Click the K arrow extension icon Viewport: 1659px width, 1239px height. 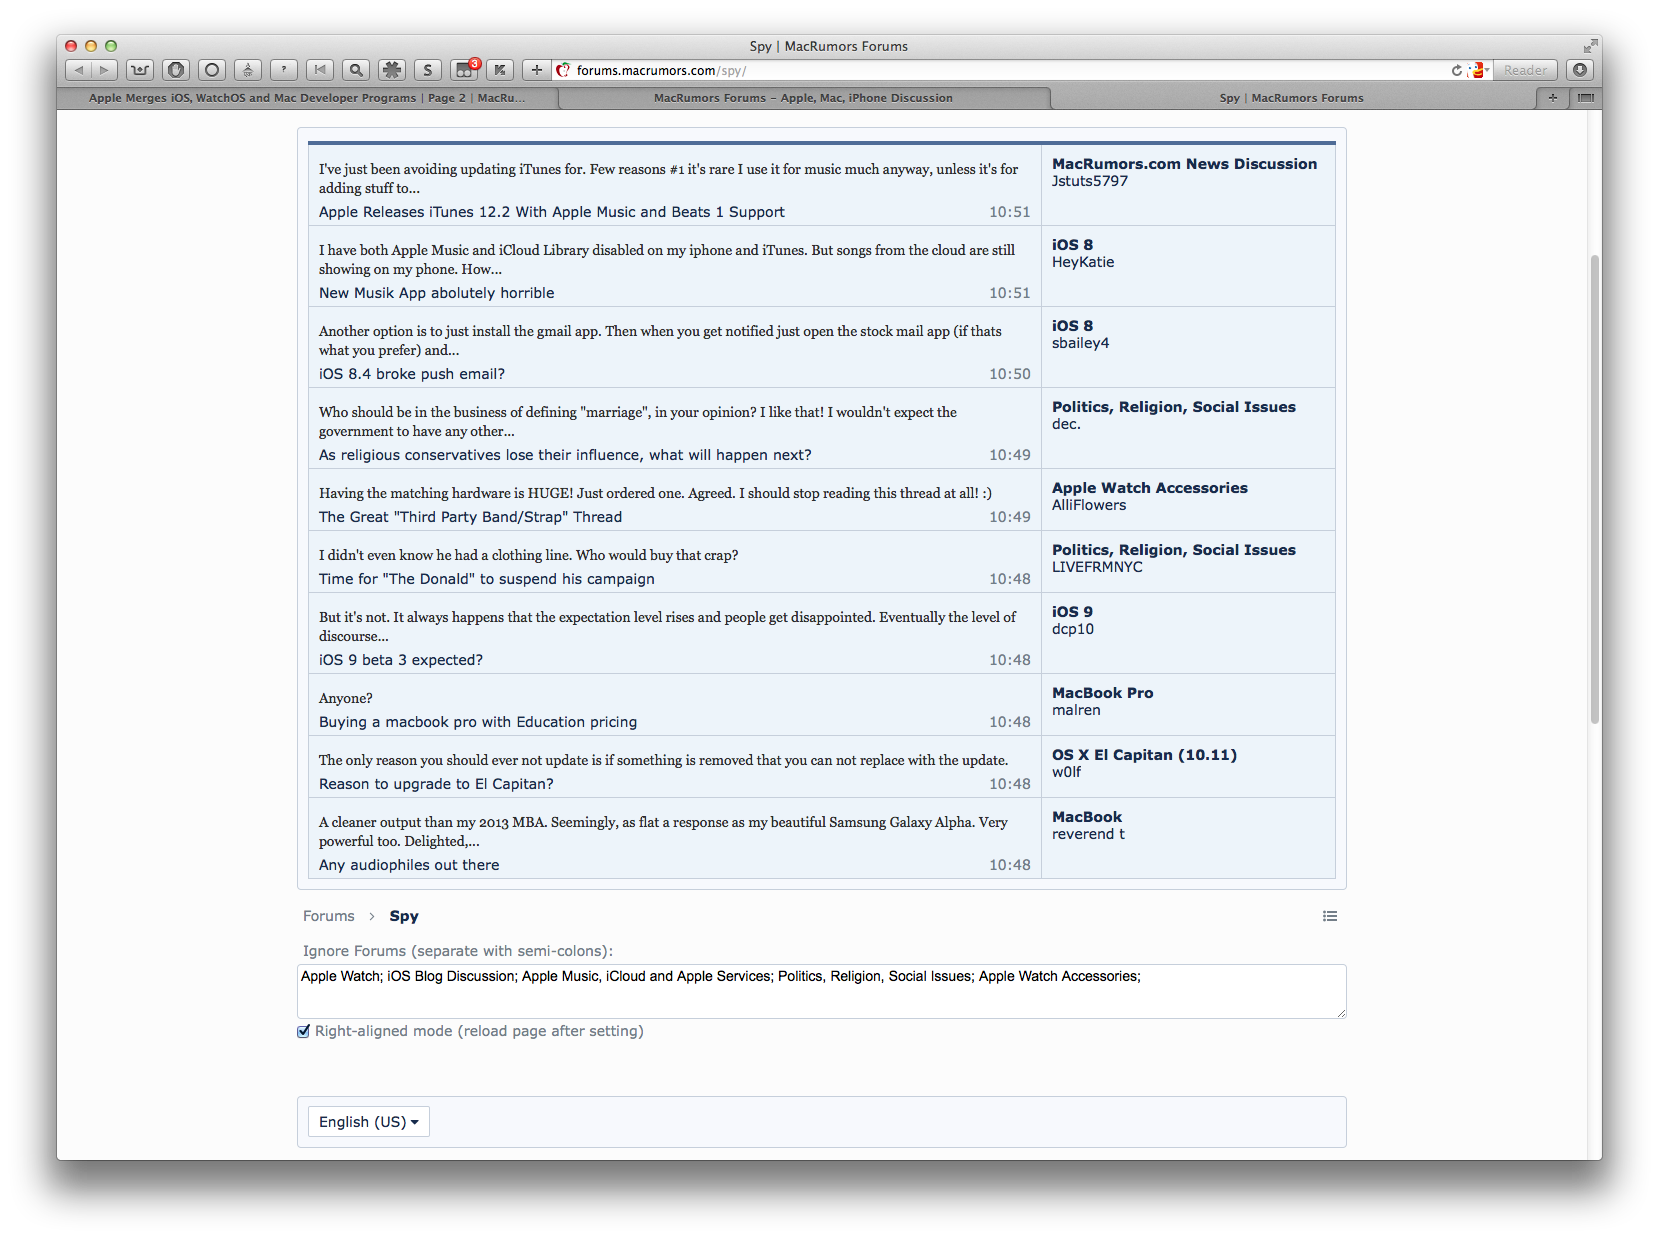[500, 70]
